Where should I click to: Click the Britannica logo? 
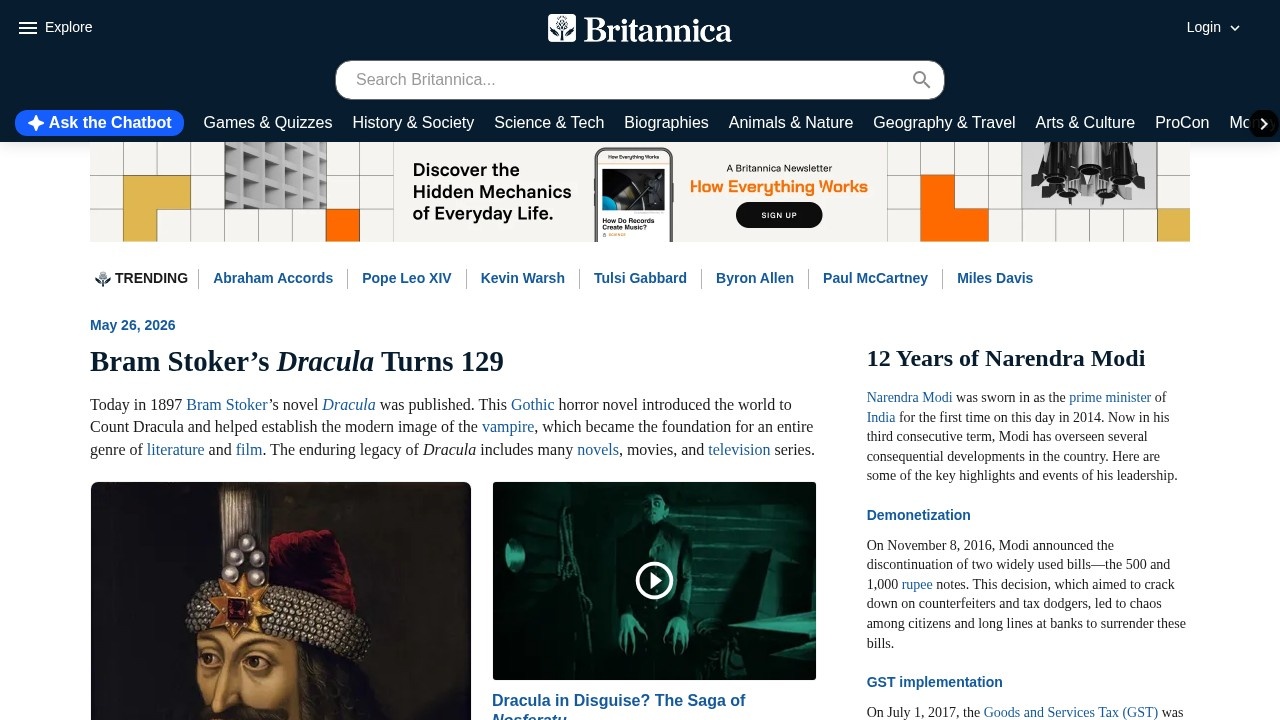point(640,29)
